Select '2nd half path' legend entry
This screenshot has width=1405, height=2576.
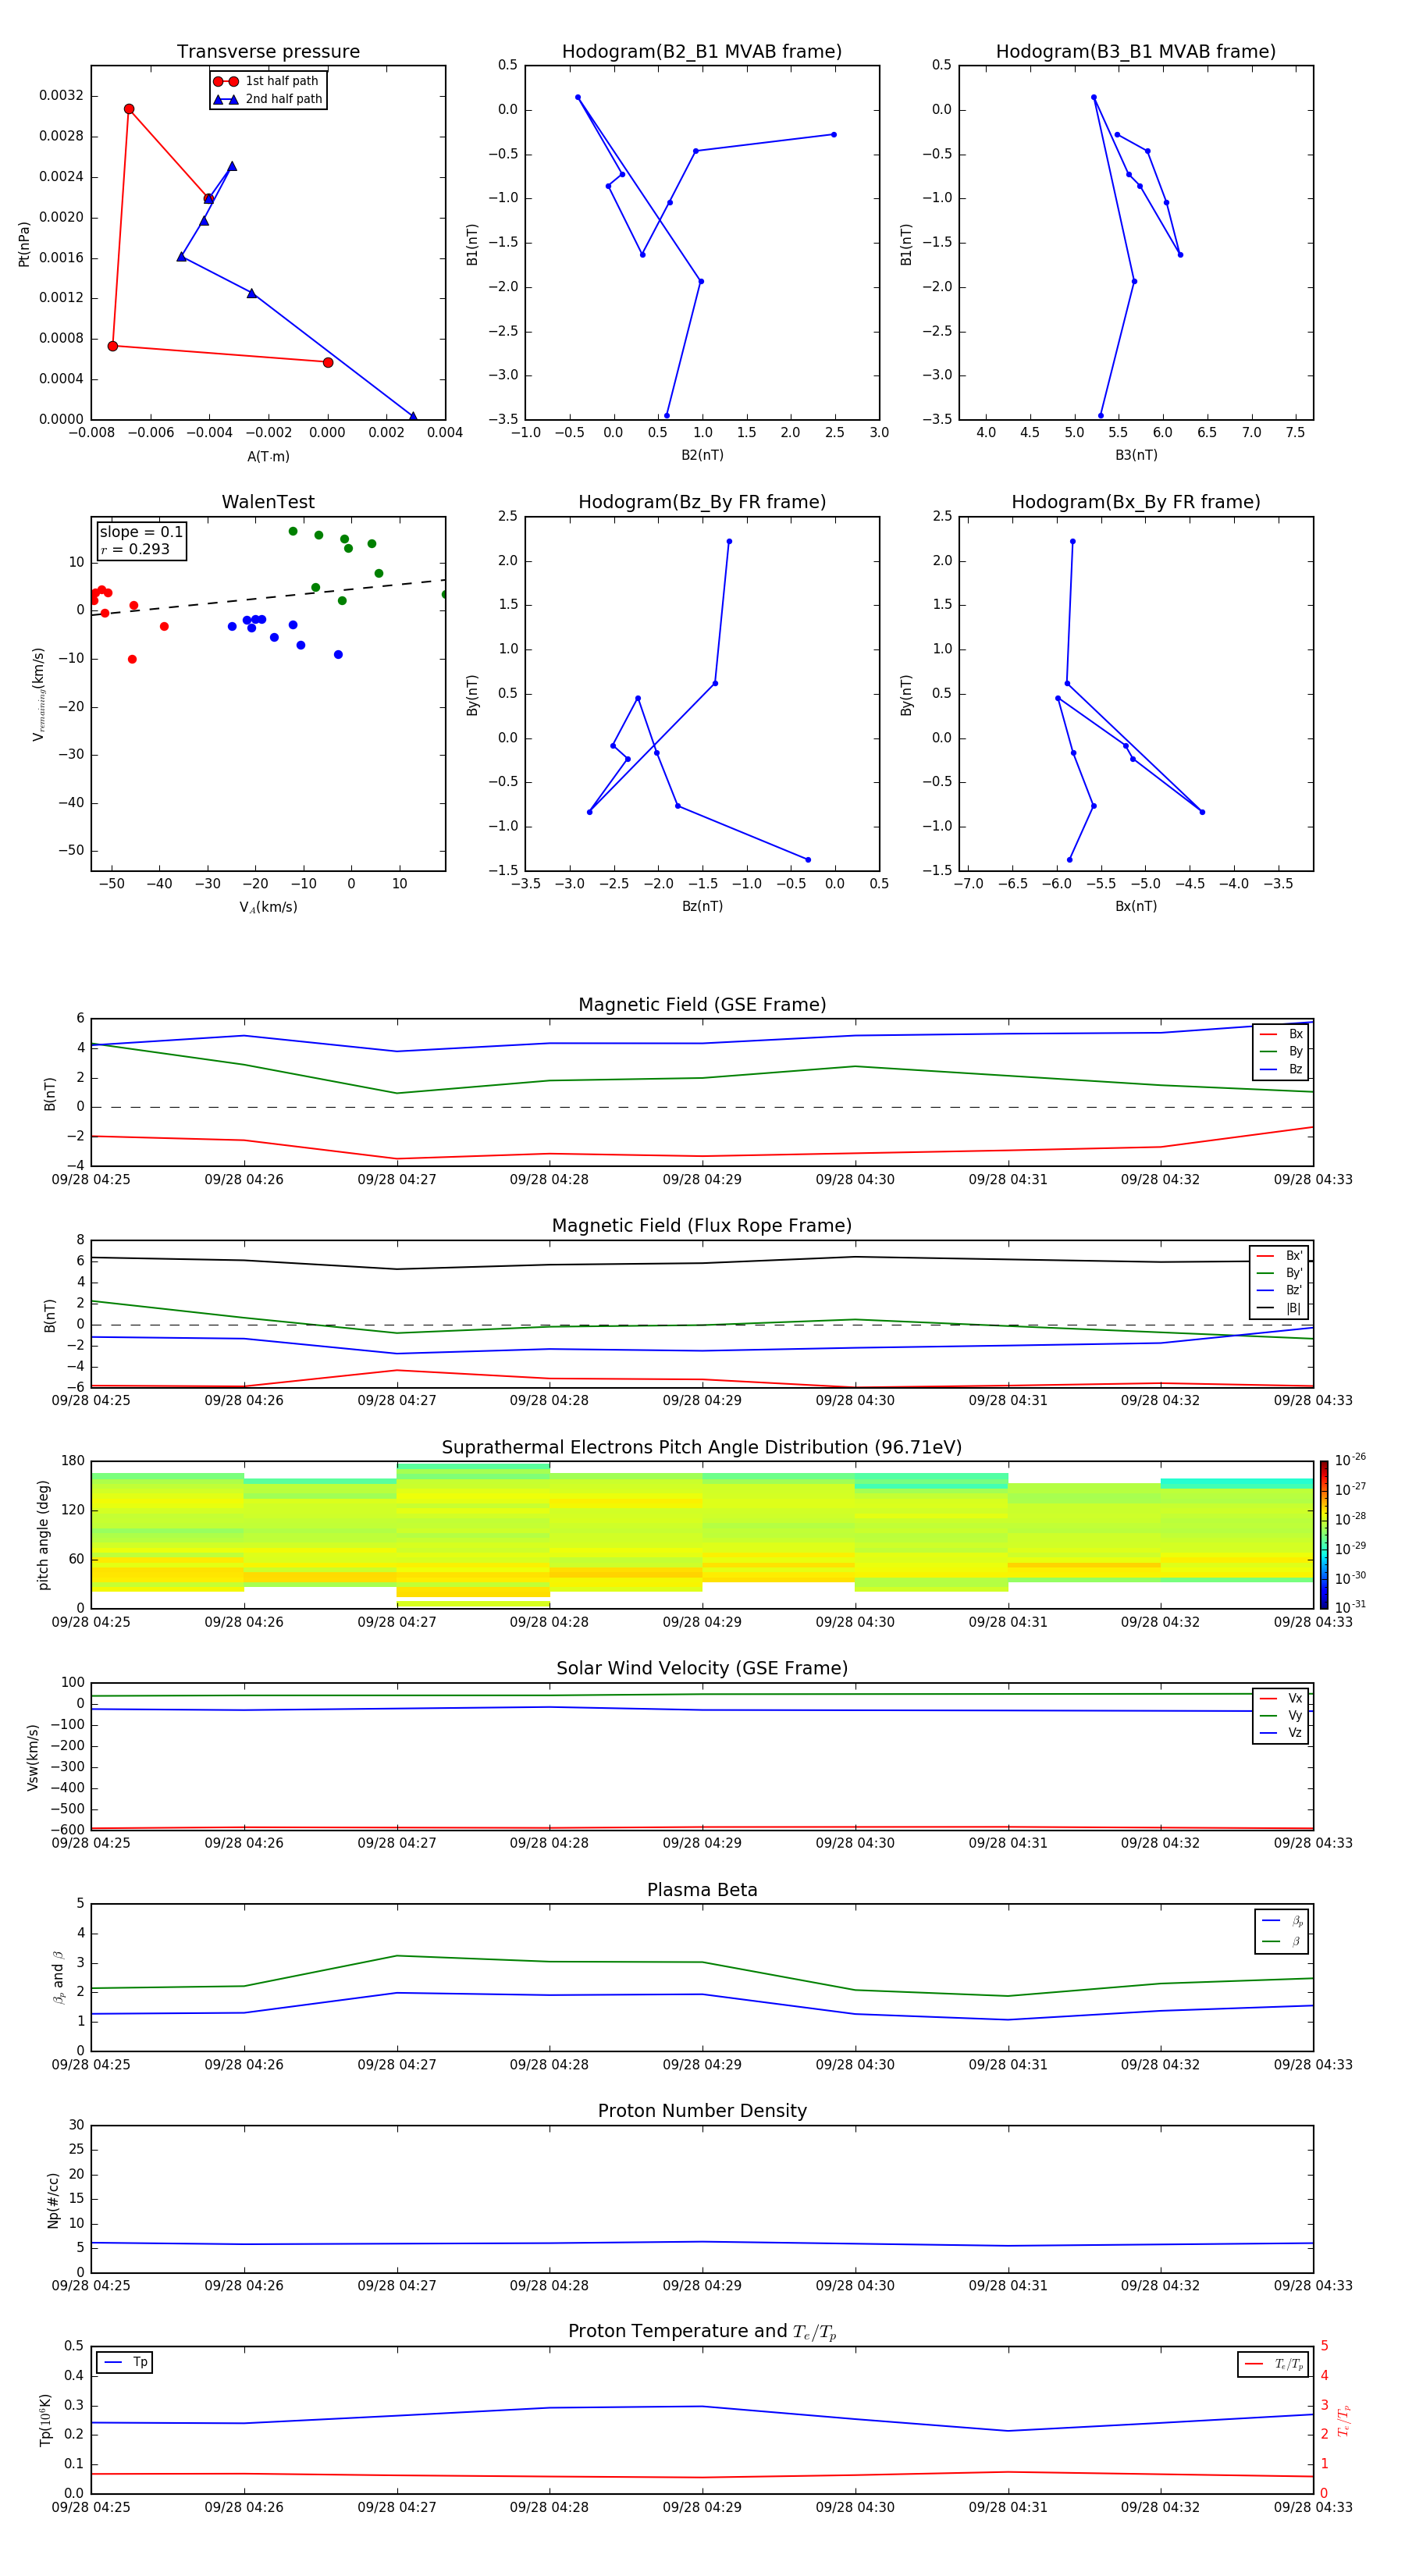(267, 99)
